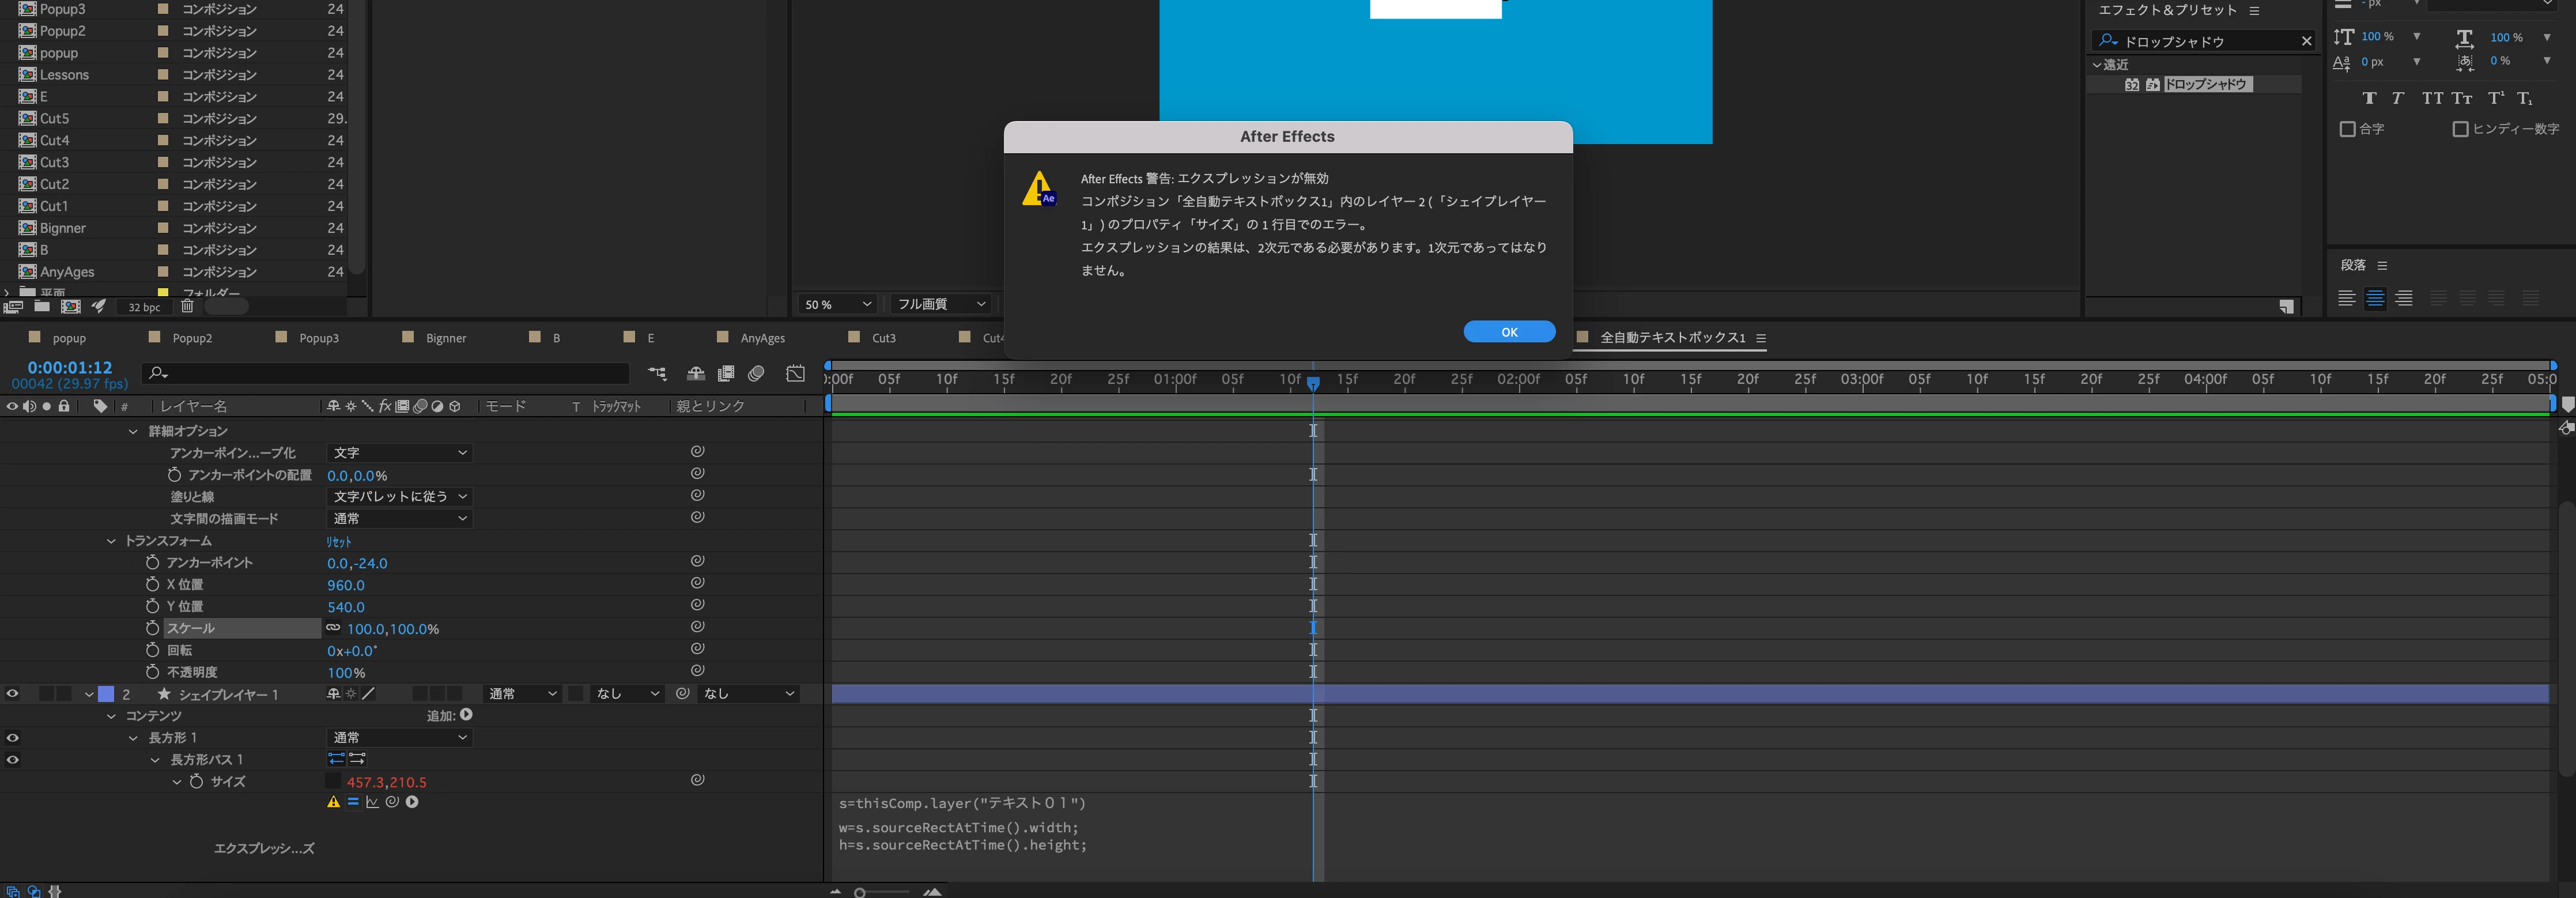Switch to the Popup2 timeline tab
This screenshot has width=2576, height=898.
(x=192, y=338)
